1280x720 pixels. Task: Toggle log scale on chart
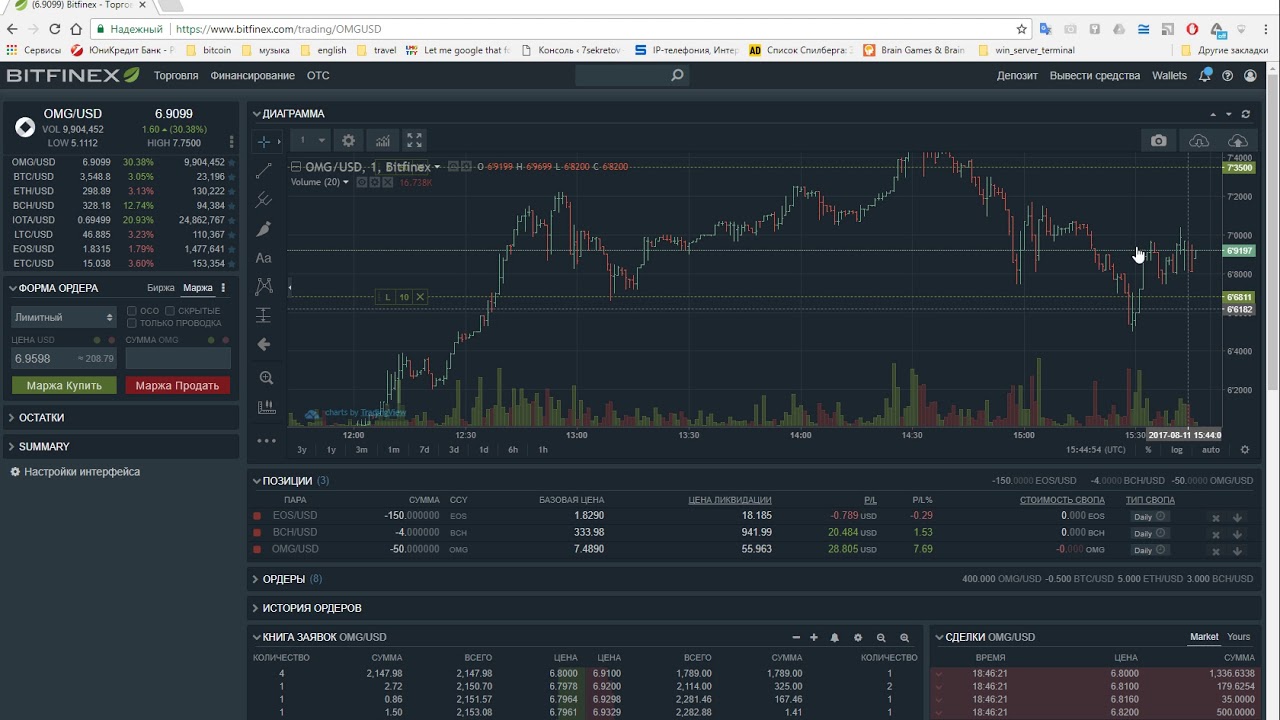coord(1177,450)
